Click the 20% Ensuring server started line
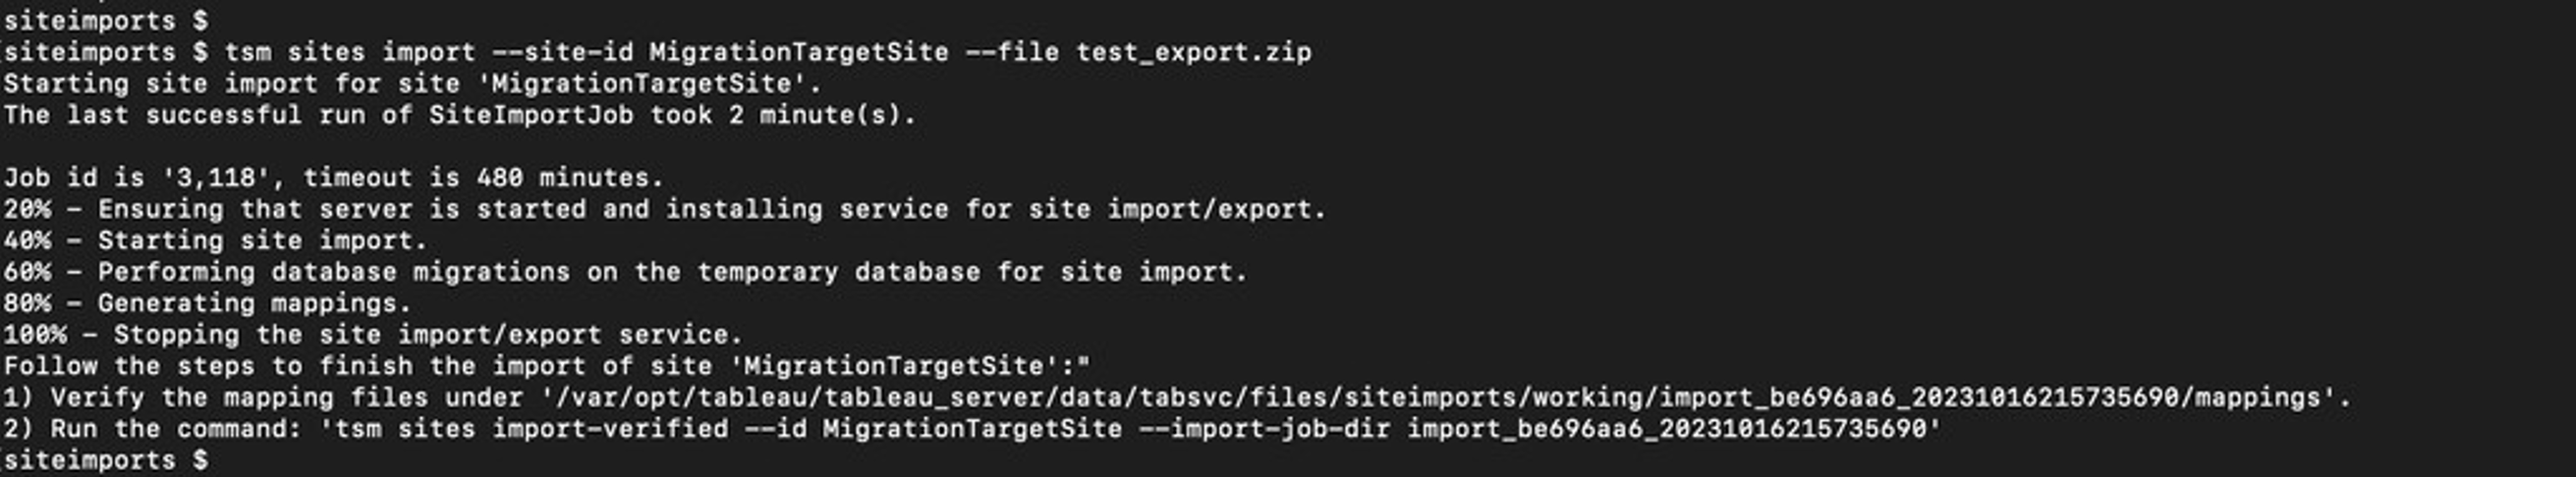This screenshot has height=477, width=2576. tap(664, 209)
